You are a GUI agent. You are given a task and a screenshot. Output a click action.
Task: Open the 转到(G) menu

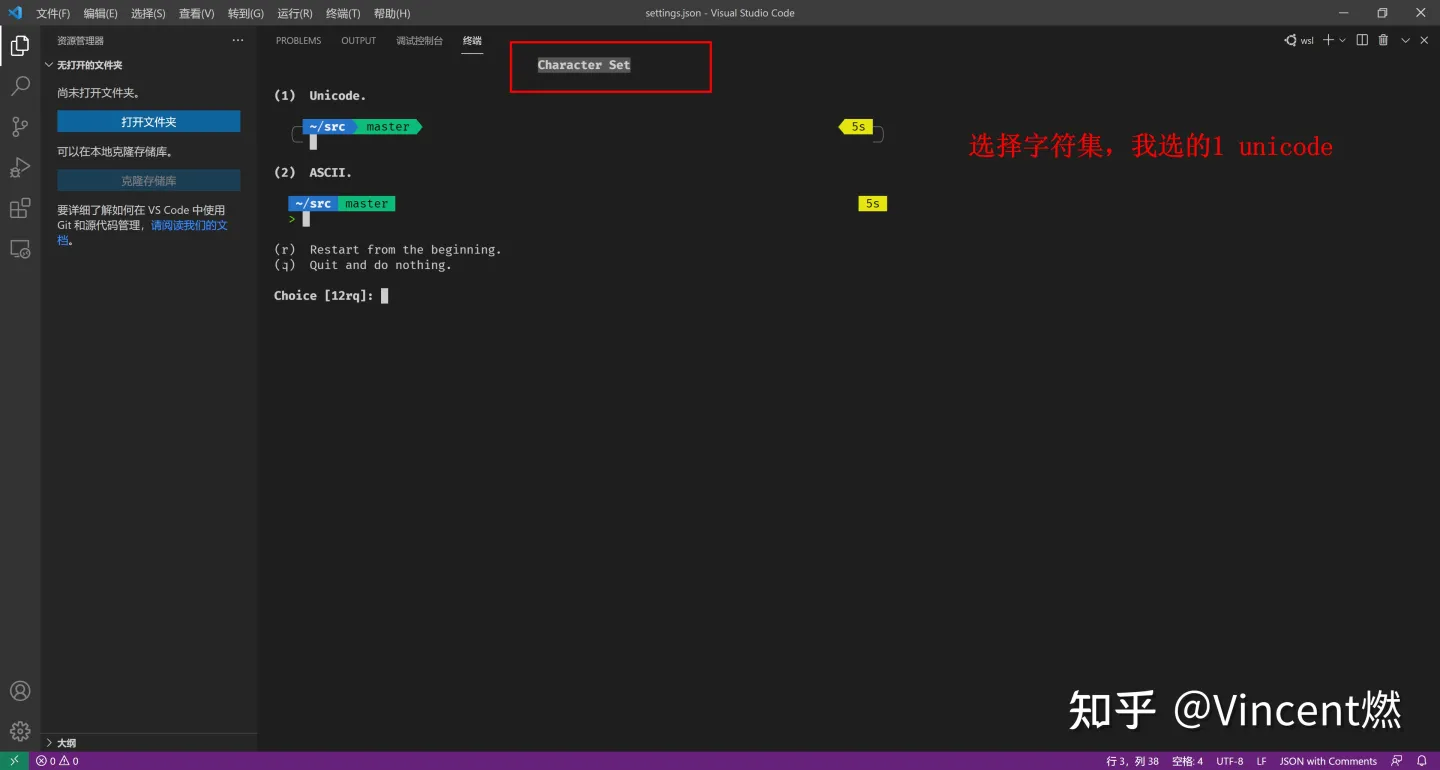[x=246, y=13]
